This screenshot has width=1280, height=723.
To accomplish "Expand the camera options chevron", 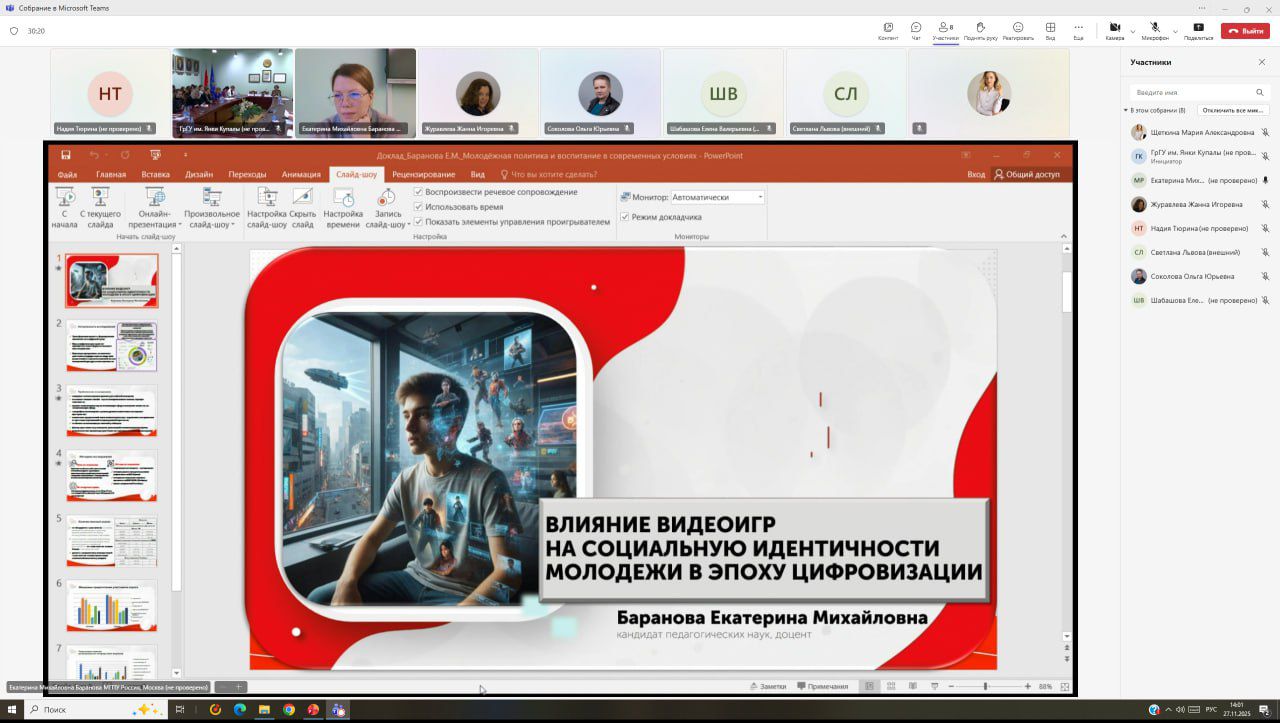I will pos(1133,31).
